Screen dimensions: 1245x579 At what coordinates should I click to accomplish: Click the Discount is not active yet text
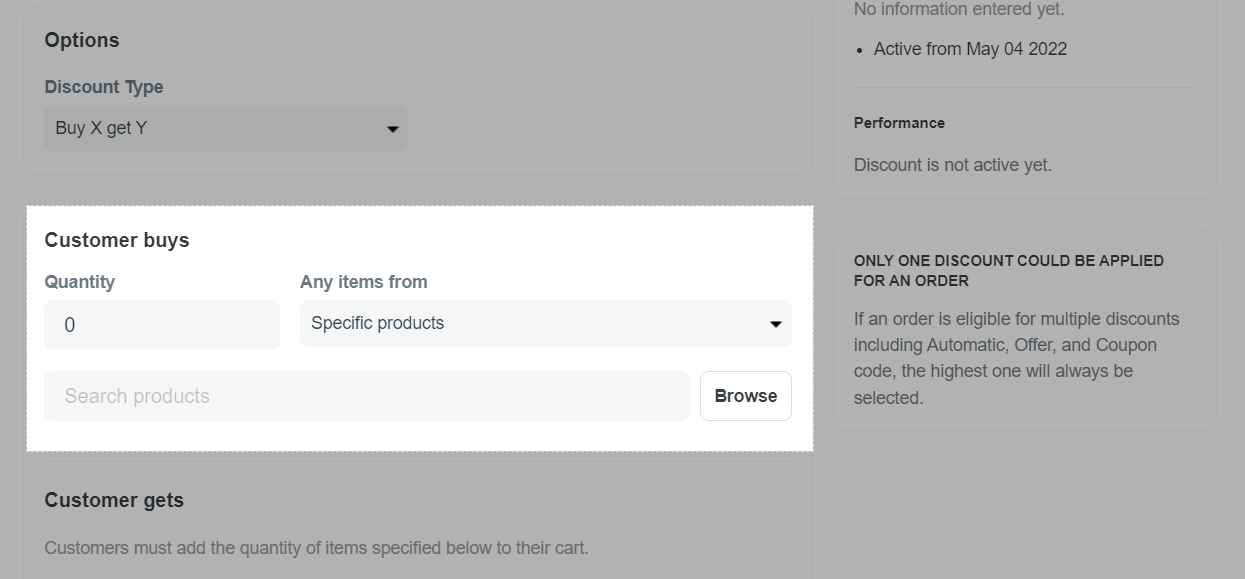point(953,165)
